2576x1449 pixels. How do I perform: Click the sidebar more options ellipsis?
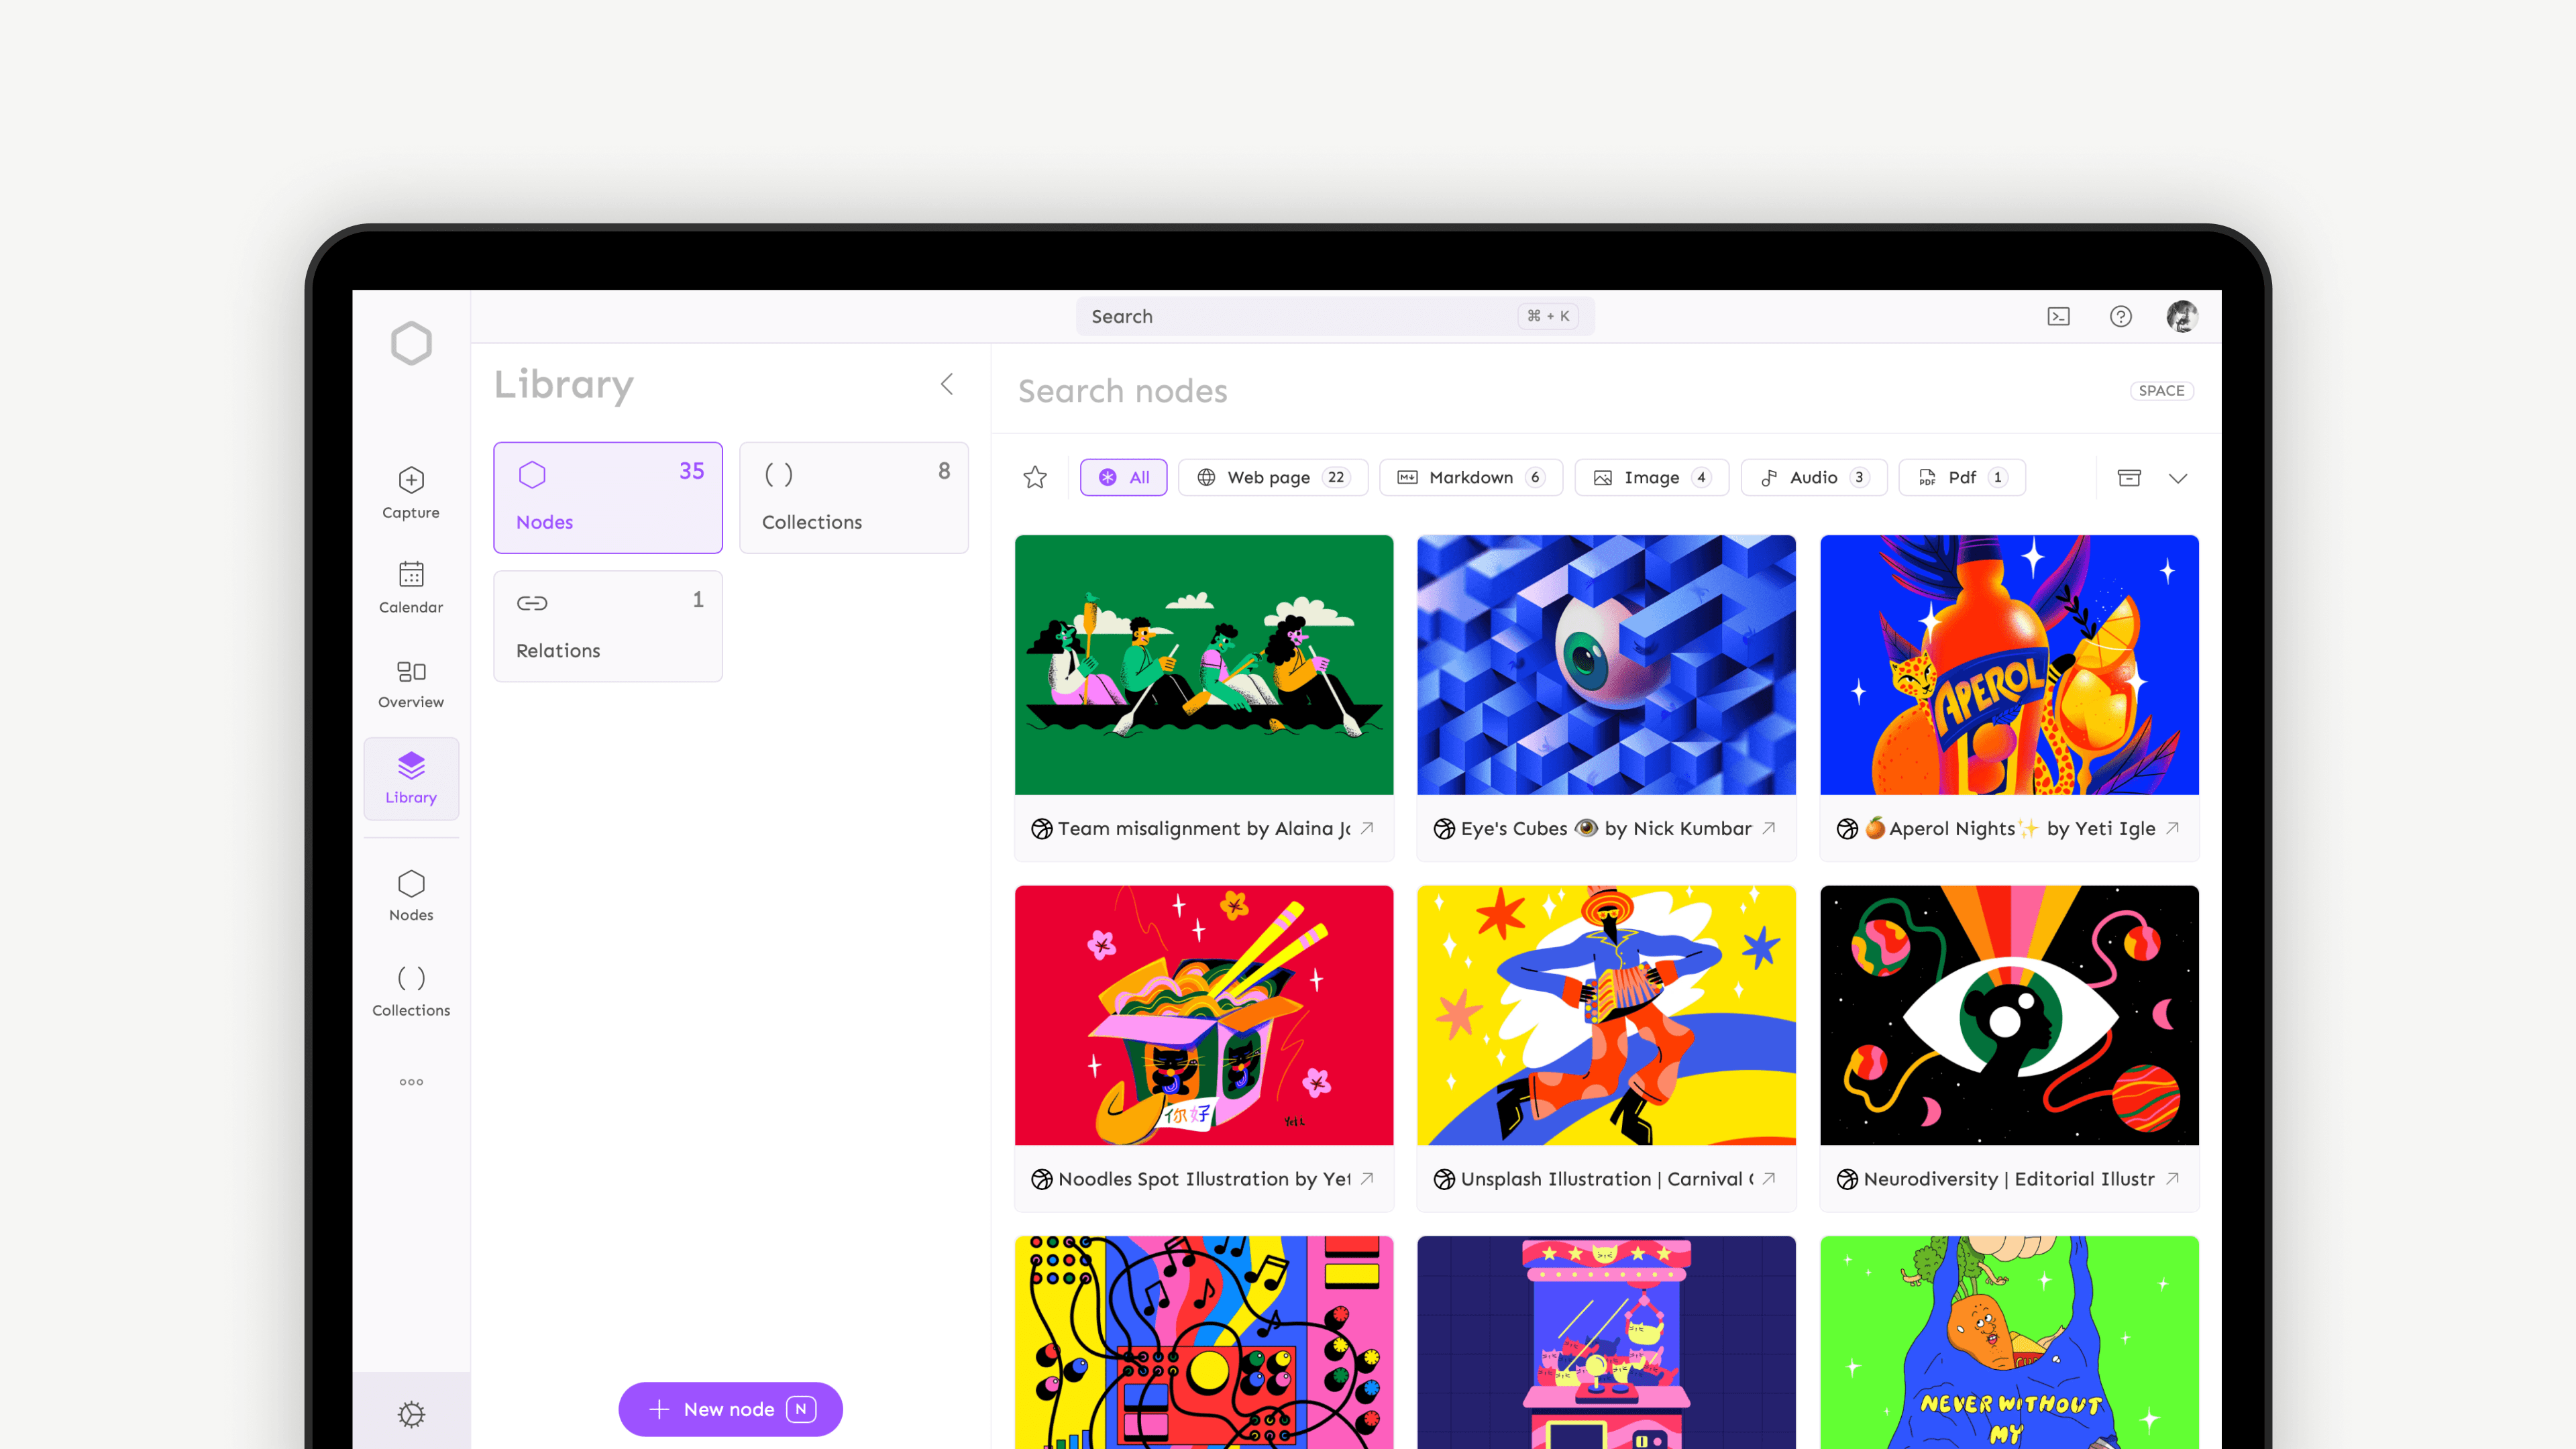[x=411, y=1082]
